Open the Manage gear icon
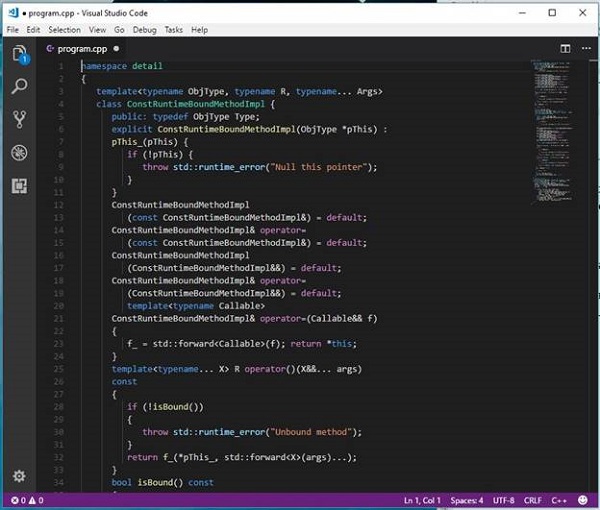Viewport: 600px width, 510px height. (x=19, y=476)
